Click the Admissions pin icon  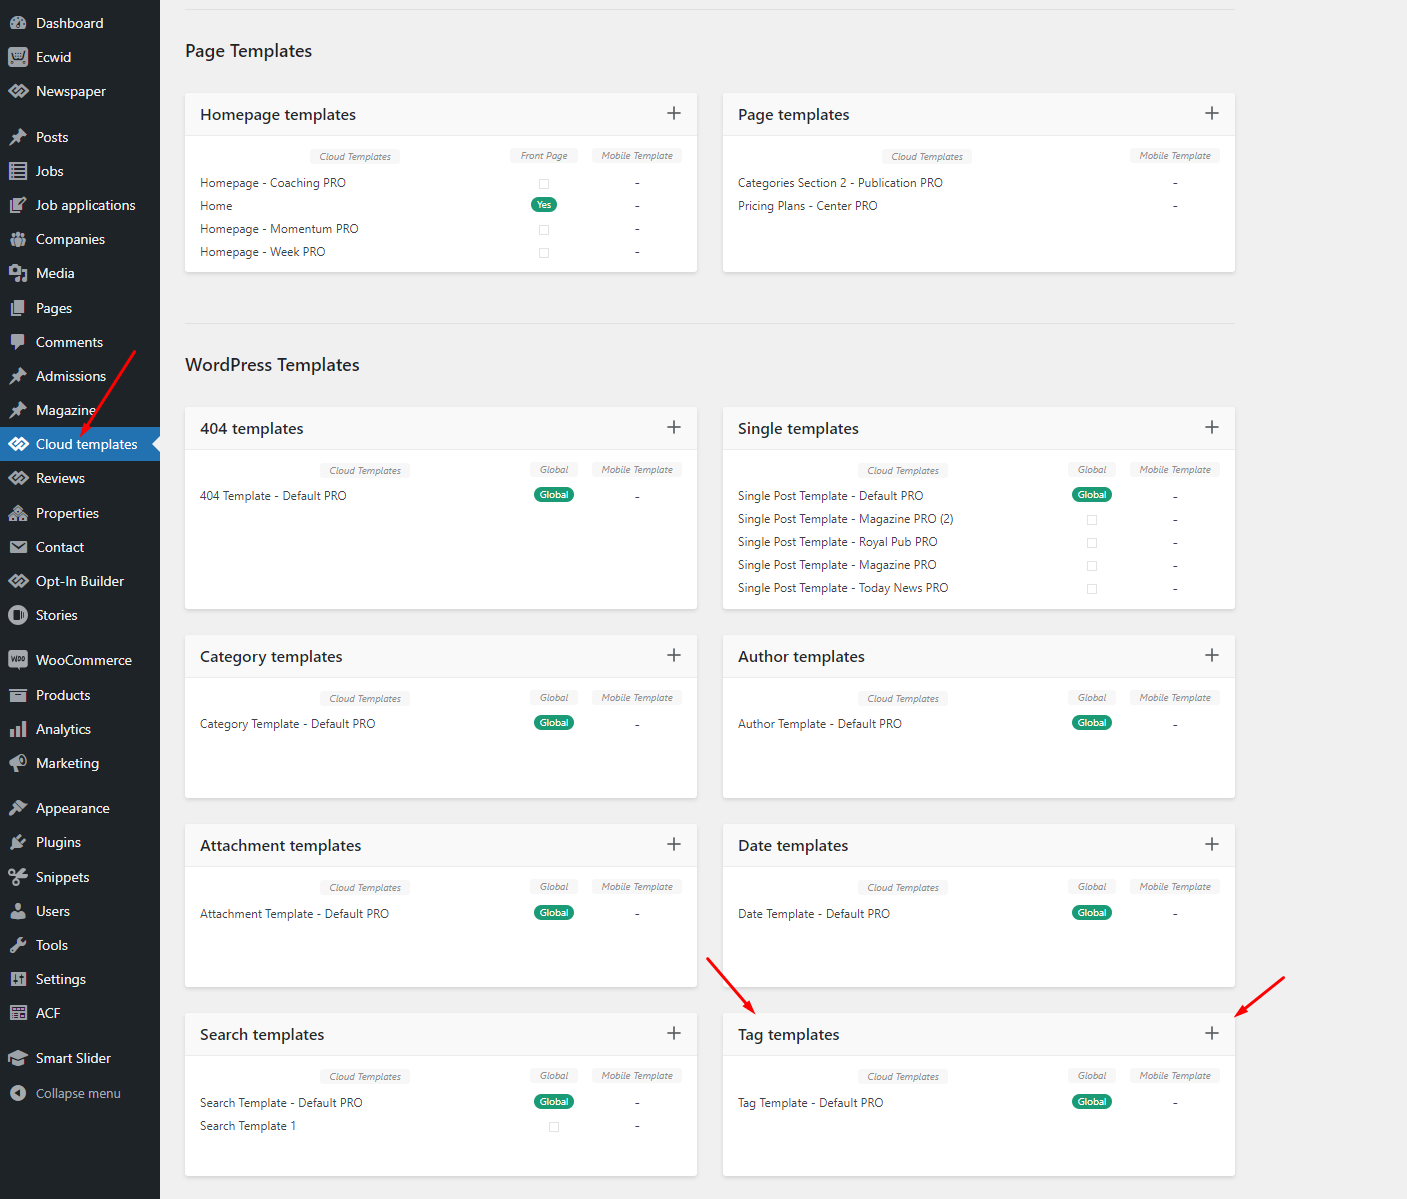pyautogui.click(x=18, y=376)
